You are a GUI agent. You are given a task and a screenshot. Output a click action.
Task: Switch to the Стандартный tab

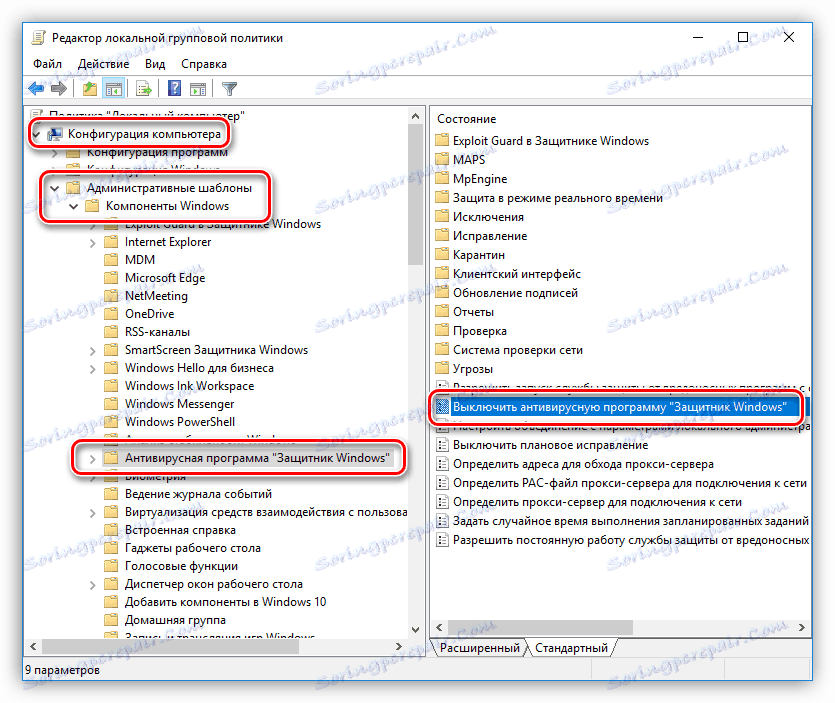click(571, 648)
